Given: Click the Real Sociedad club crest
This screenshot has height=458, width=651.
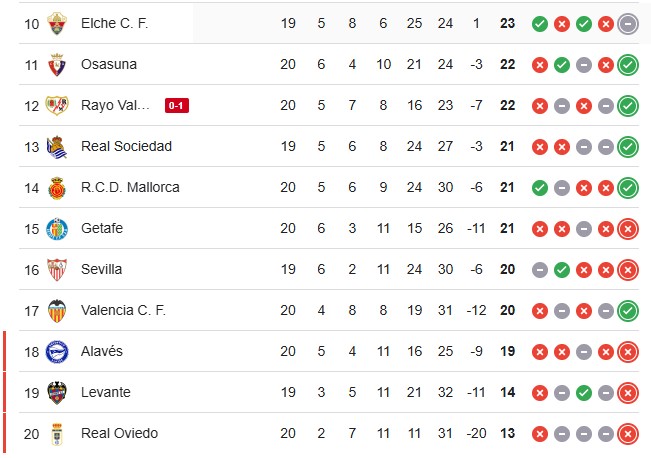Looking at the screenshot, I should click(57, 146).
